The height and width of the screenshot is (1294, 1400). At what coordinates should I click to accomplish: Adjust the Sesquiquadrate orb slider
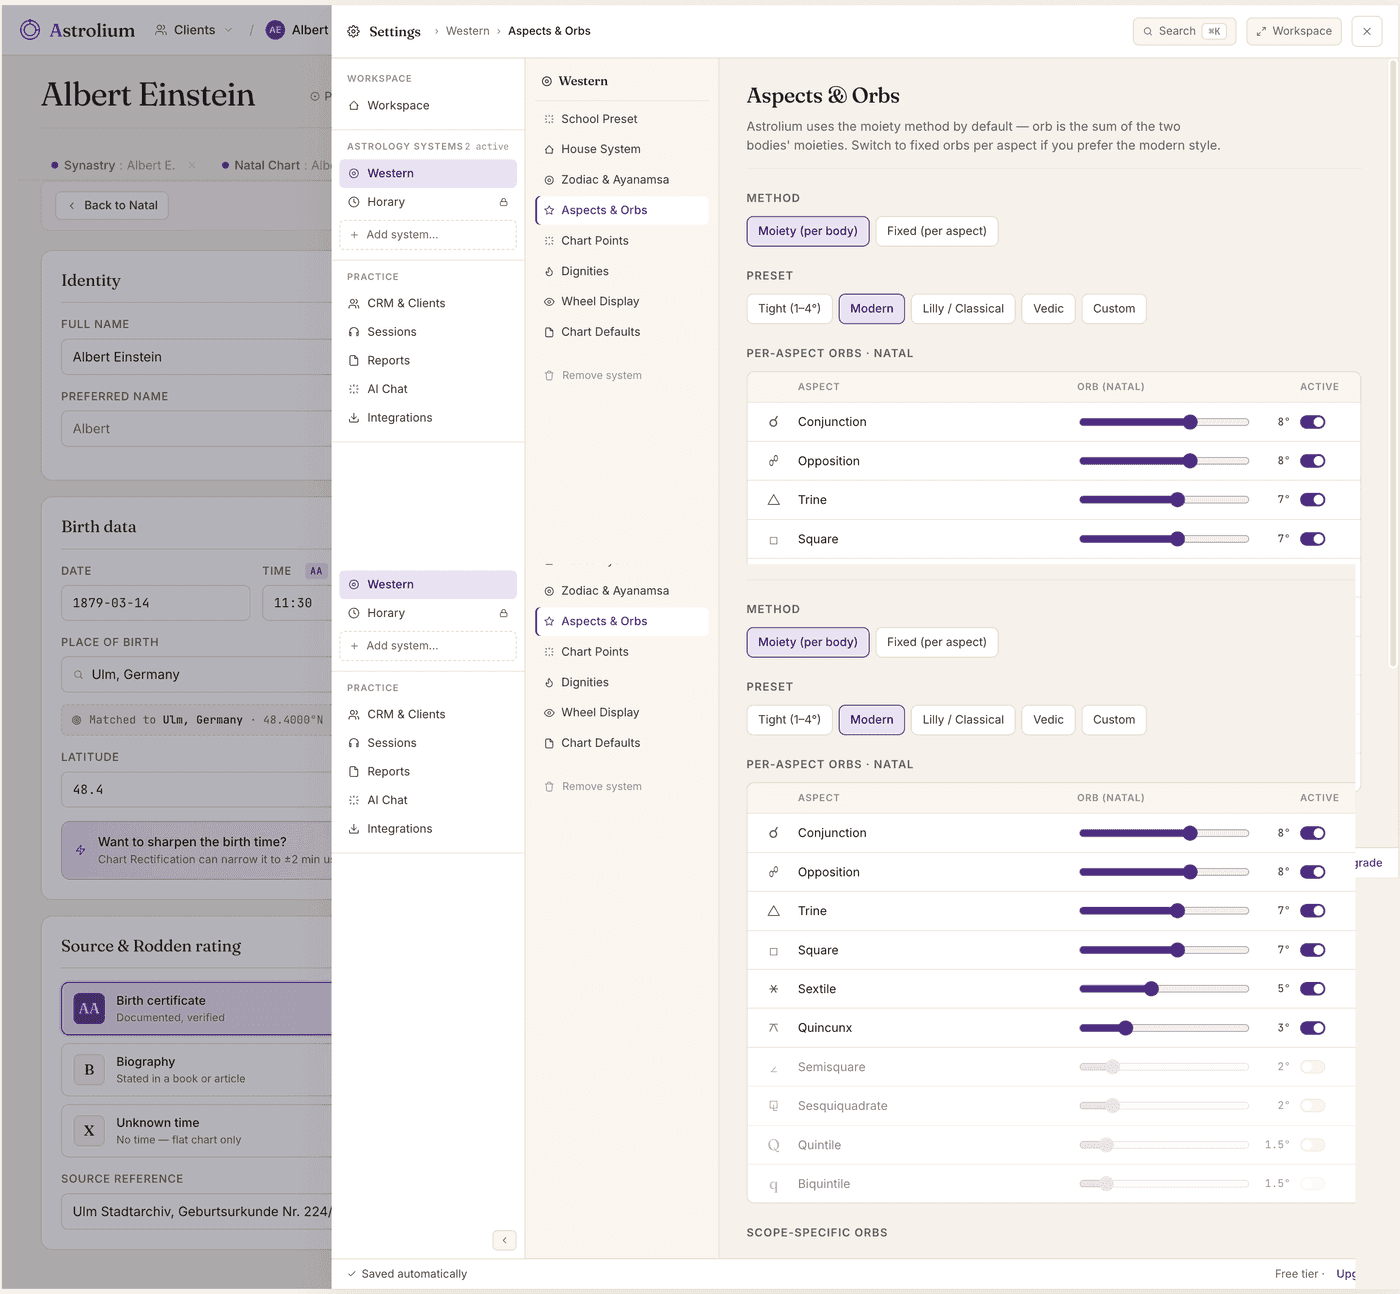(1164, 1106)
